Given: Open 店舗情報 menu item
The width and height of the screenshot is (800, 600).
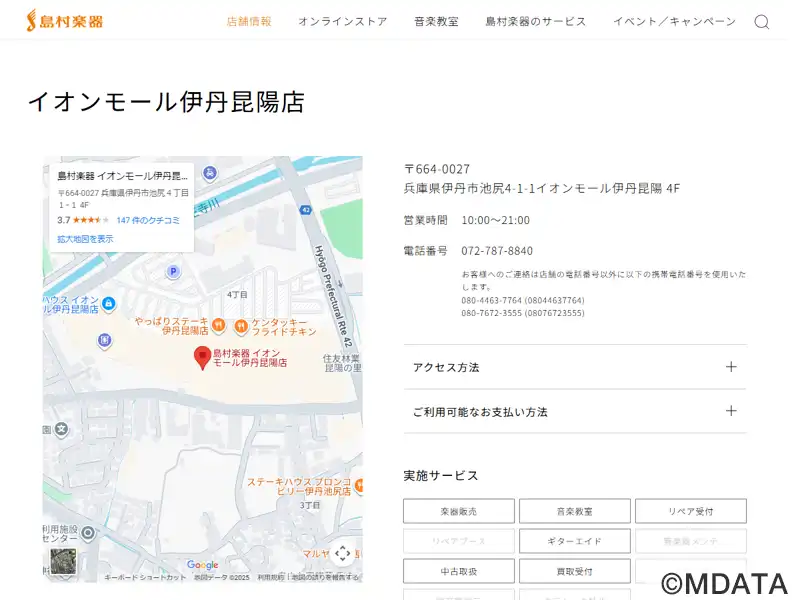Looking at the screenshot, I should coord(249,21).
